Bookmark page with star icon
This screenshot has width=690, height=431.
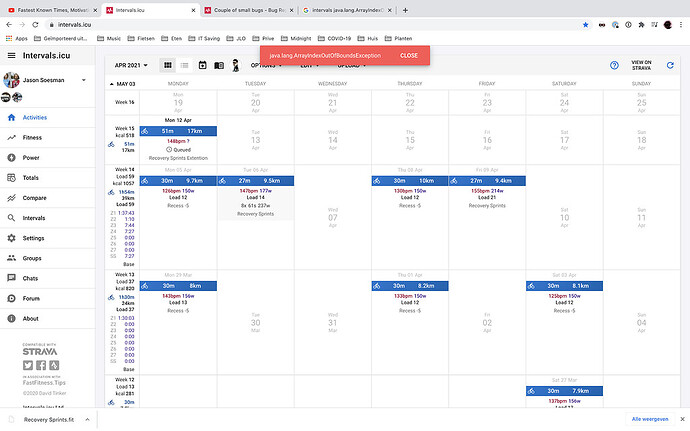point(585,25)
